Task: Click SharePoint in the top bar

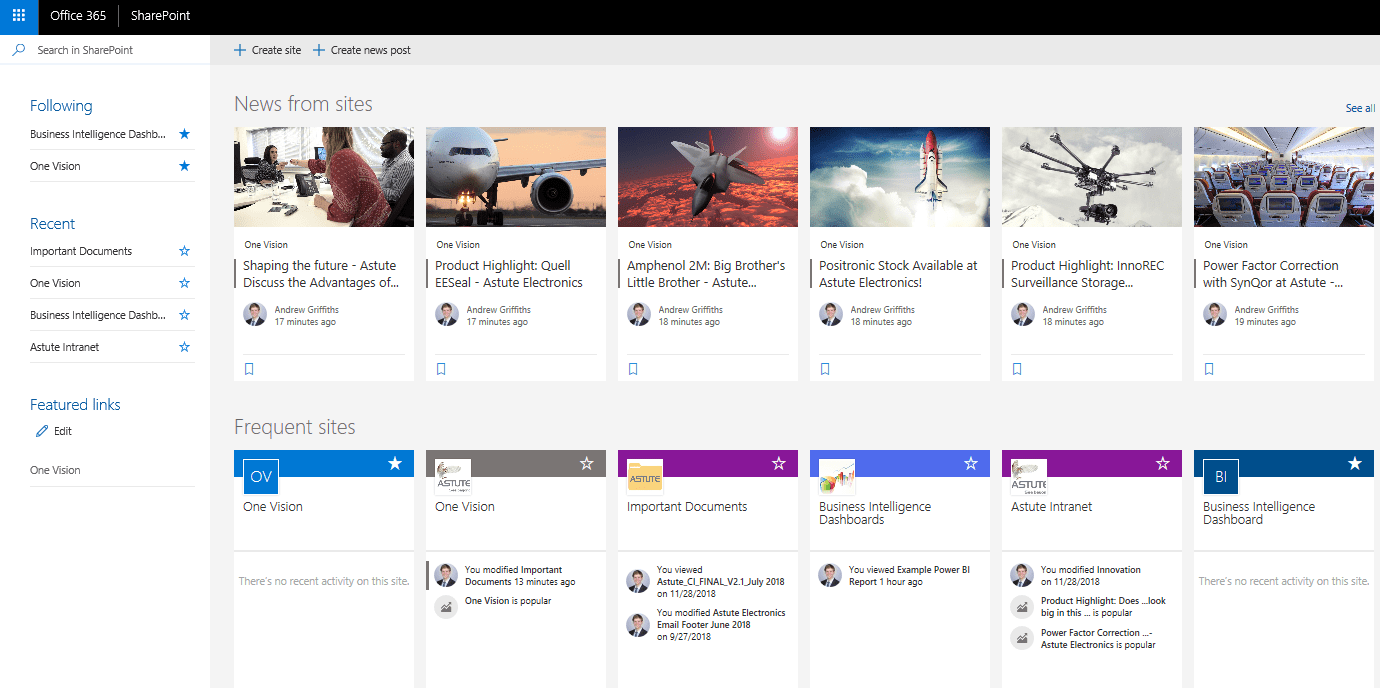Action: (x=161, y=16)
